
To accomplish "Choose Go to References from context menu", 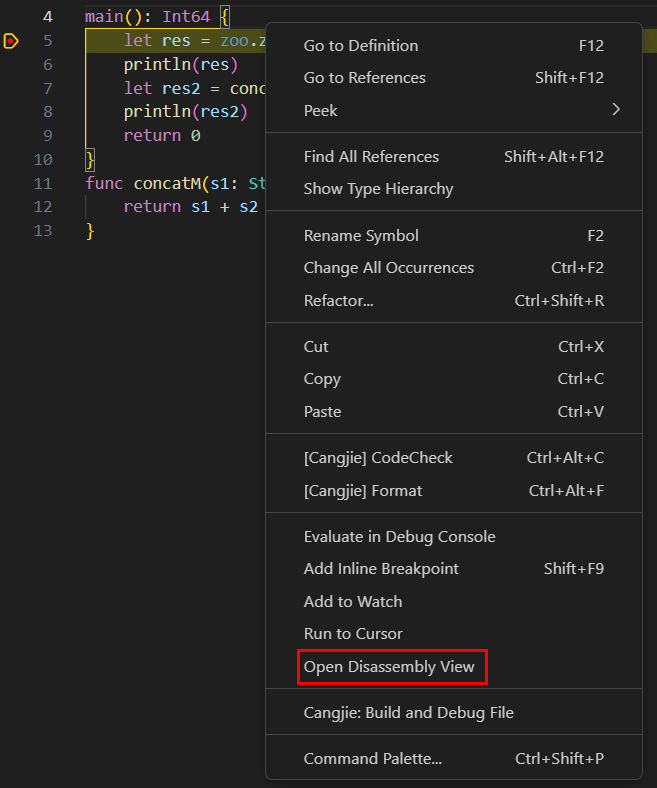I will point(364,78).
